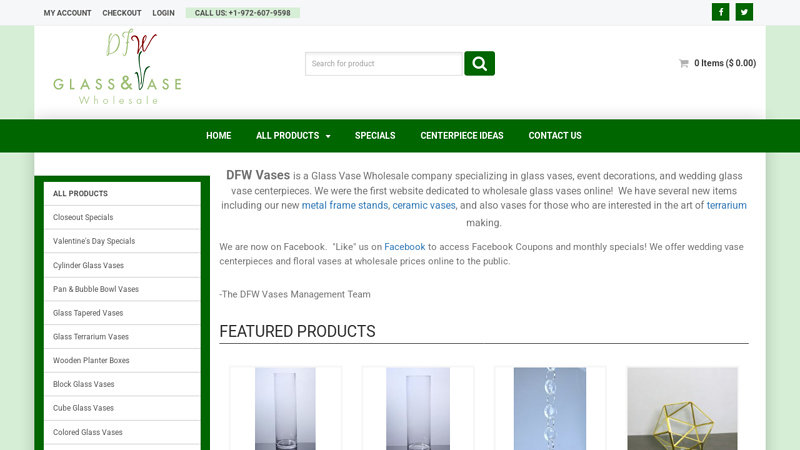Click the Facebook icon in top bar
The width and height of the screenshot is (800, 450).
(x=720, y=12)
